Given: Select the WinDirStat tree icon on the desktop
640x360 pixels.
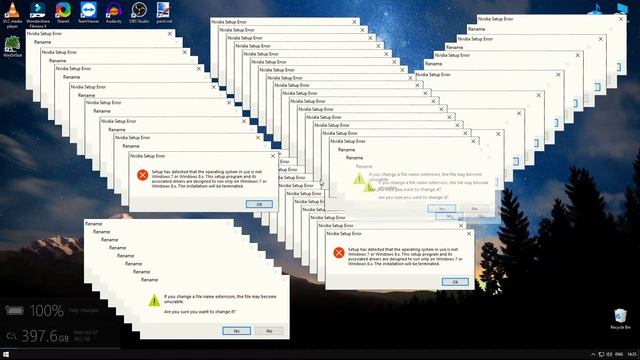Looking at the screenshot, I should (x=12, y=46).
